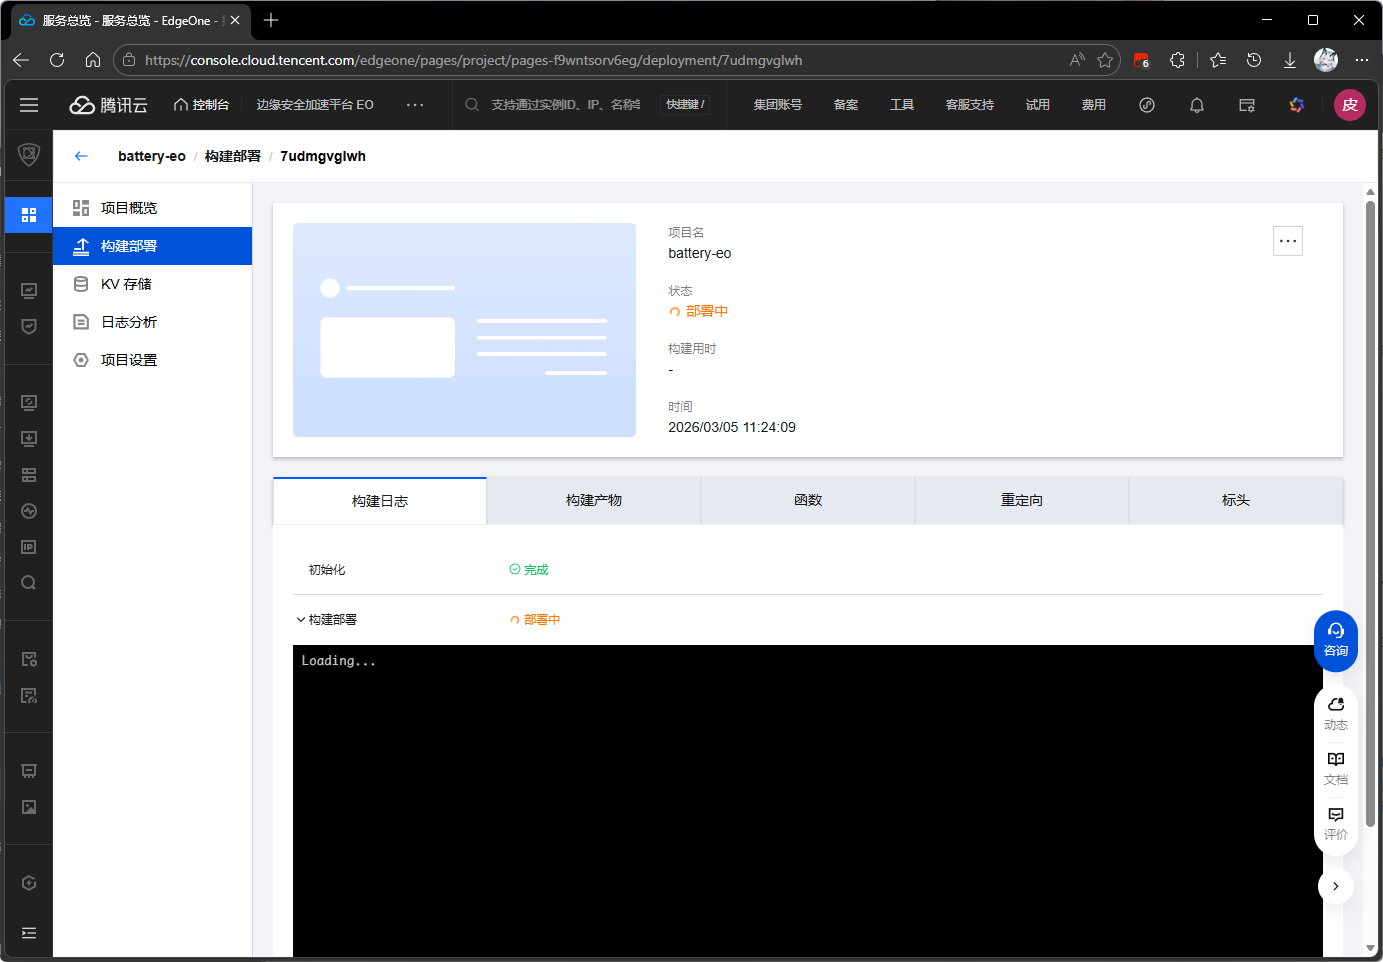This screenshot has height=962, width=1383.
Task: Open the more products ellipsis in top bar
Action: pos(415,105)
